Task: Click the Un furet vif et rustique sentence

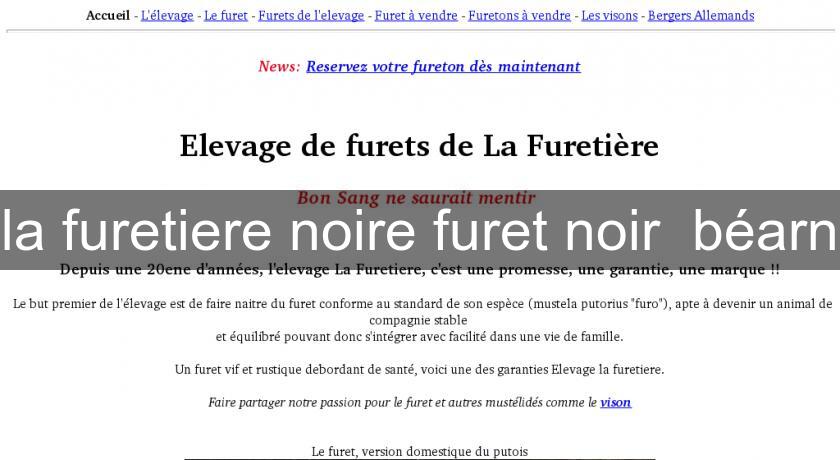Action: (419, 369)
